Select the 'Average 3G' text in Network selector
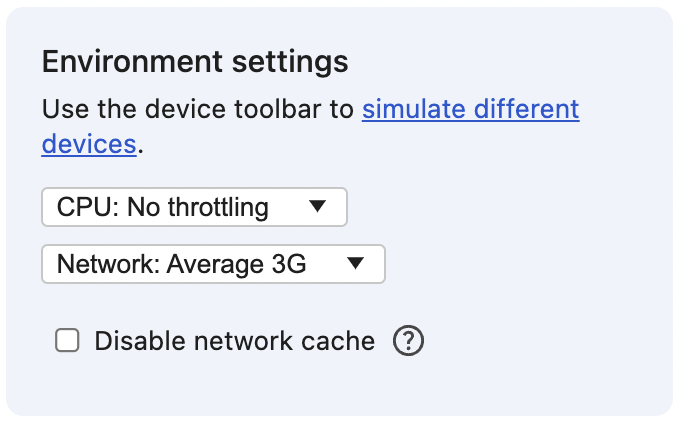 237,265
